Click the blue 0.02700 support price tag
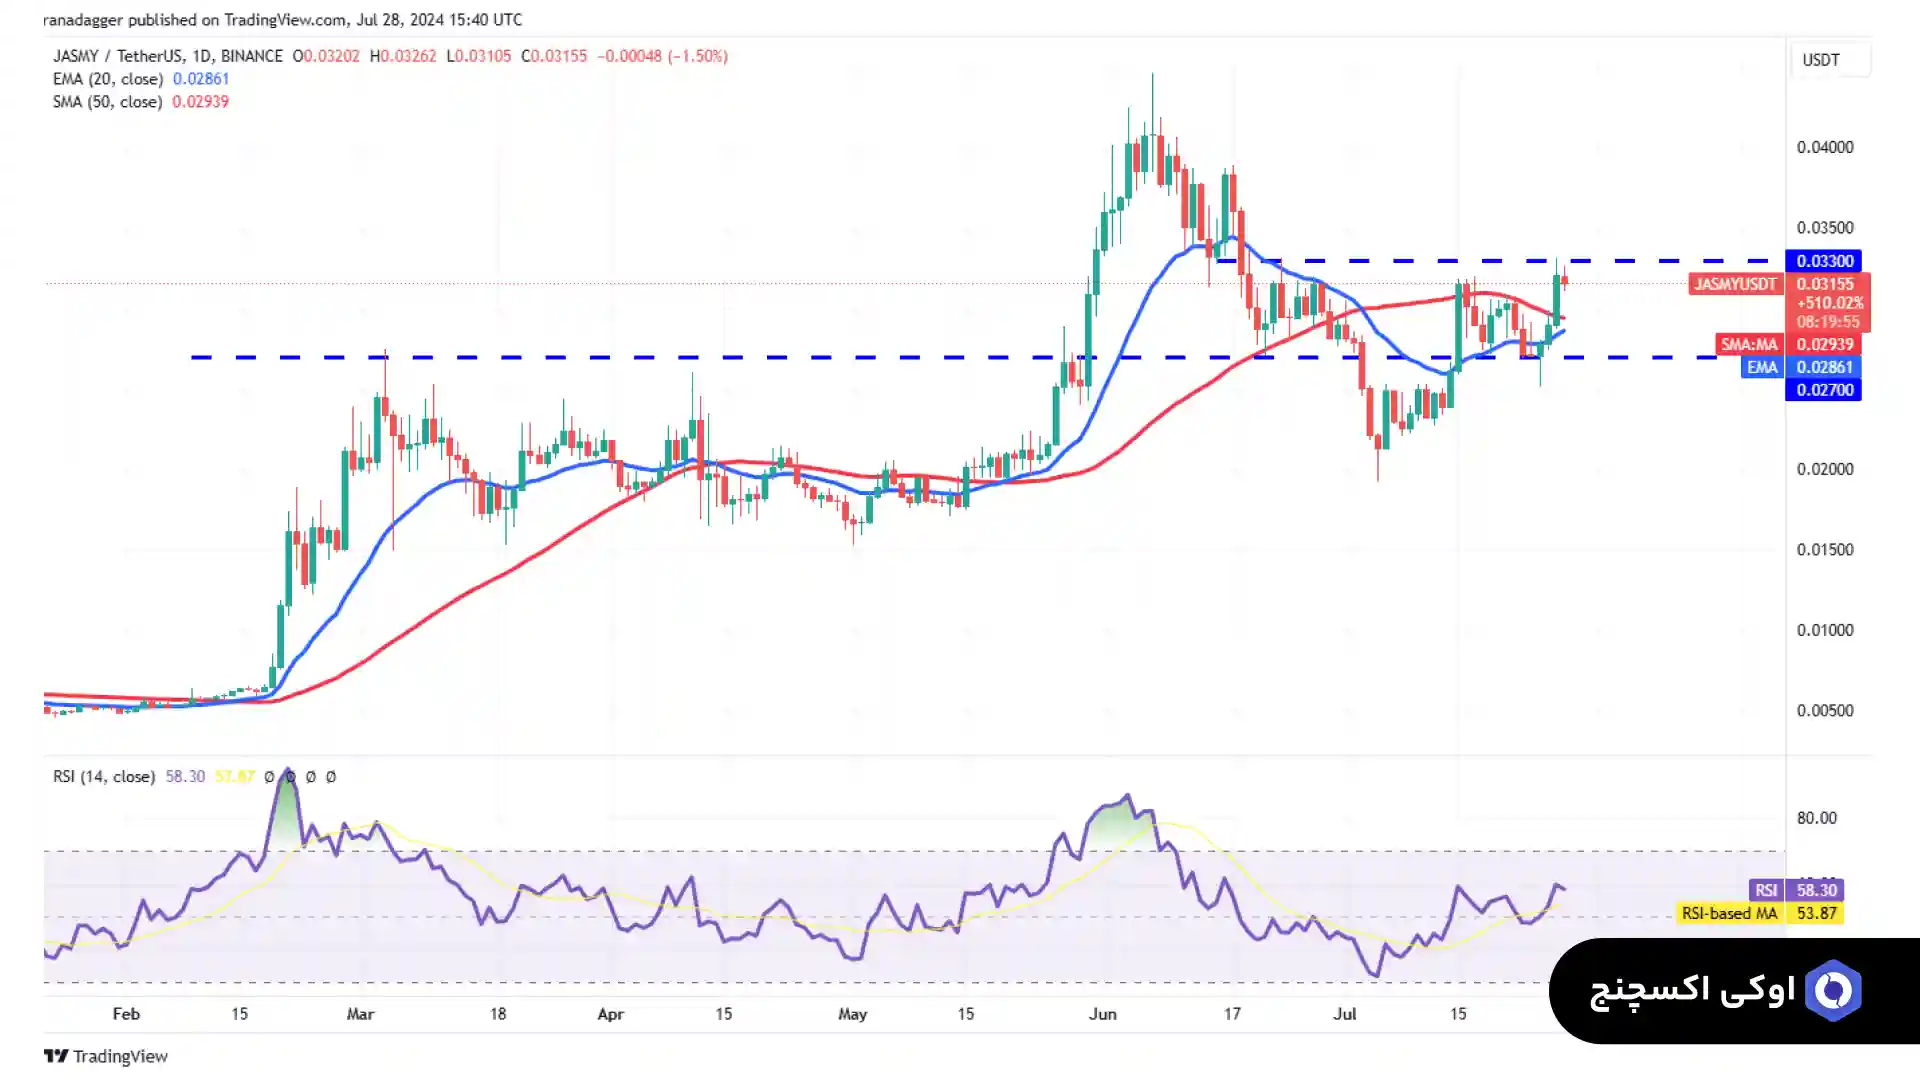 point(1824,390)
